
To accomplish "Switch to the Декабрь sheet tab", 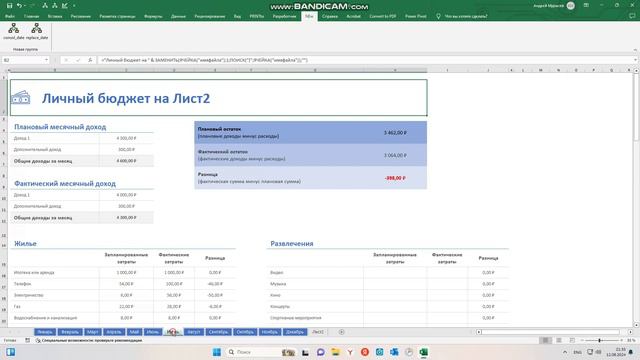I will pyautogui.click(x=295, y=332).
